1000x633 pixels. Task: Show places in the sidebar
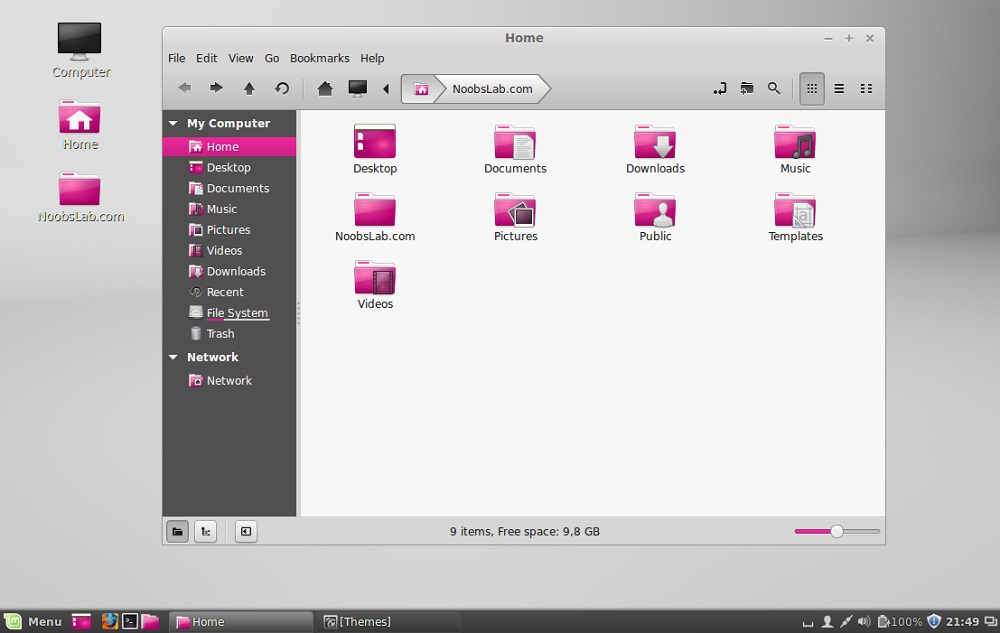click(177, 531)
